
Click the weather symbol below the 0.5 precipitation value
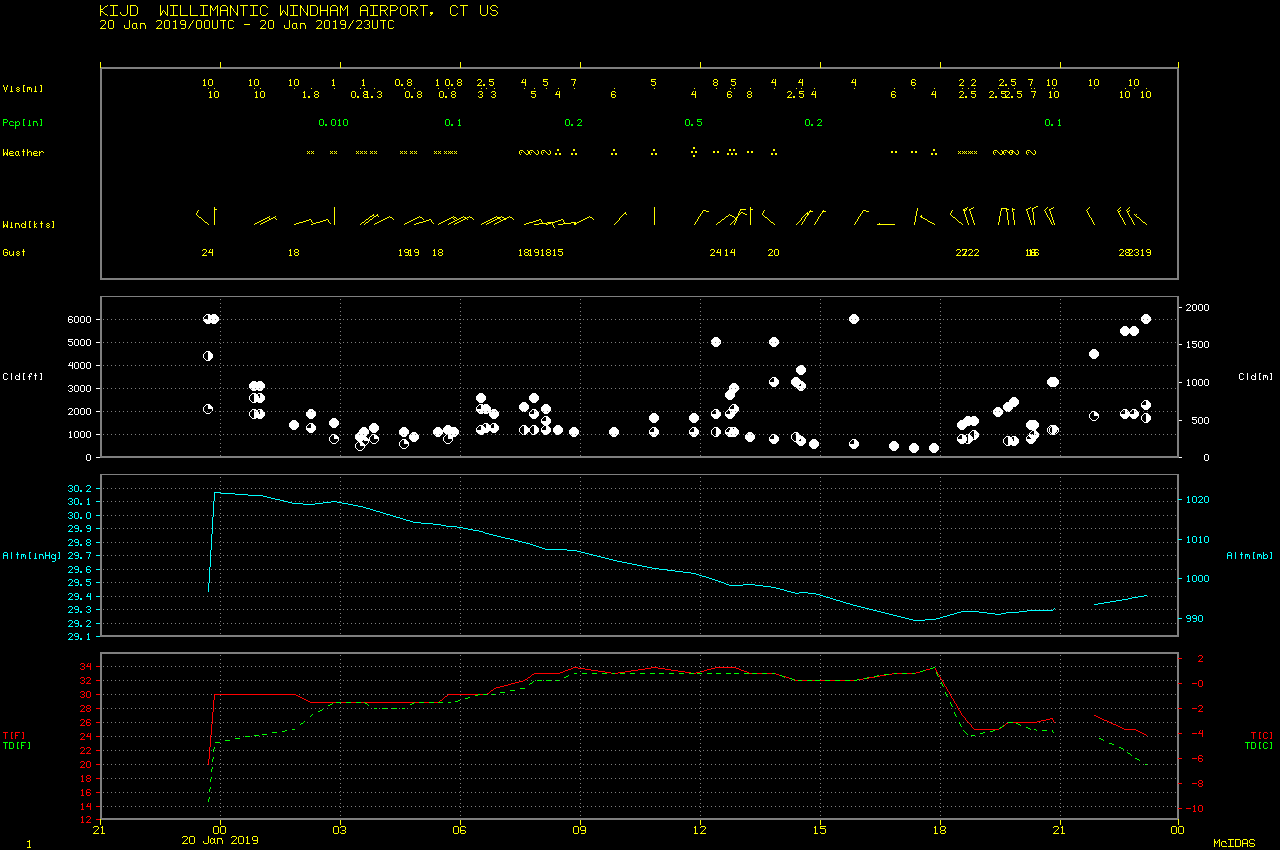tap(693, 152)
